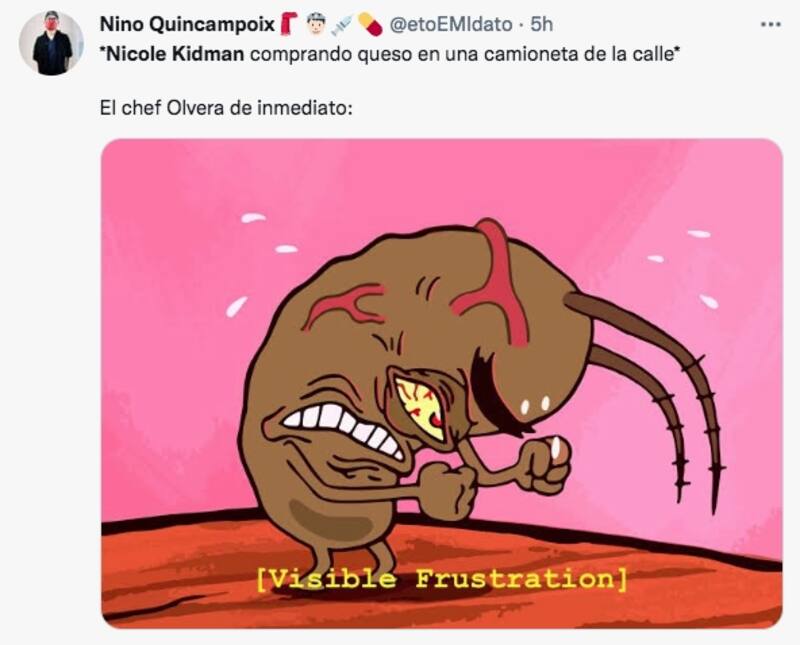Select the bold Nicole Kidman text
The width and height of the screenshot is (800, 645).
tap(174, 54)
